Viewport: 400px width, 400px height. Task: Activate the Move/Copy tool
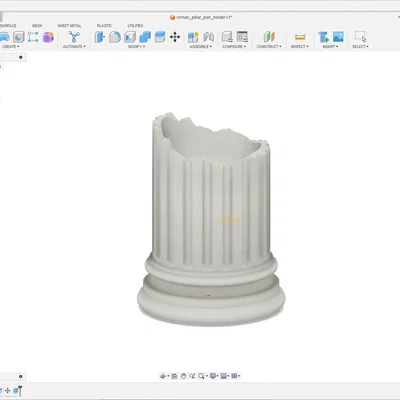pyautogui.click(x=175, y=37)
